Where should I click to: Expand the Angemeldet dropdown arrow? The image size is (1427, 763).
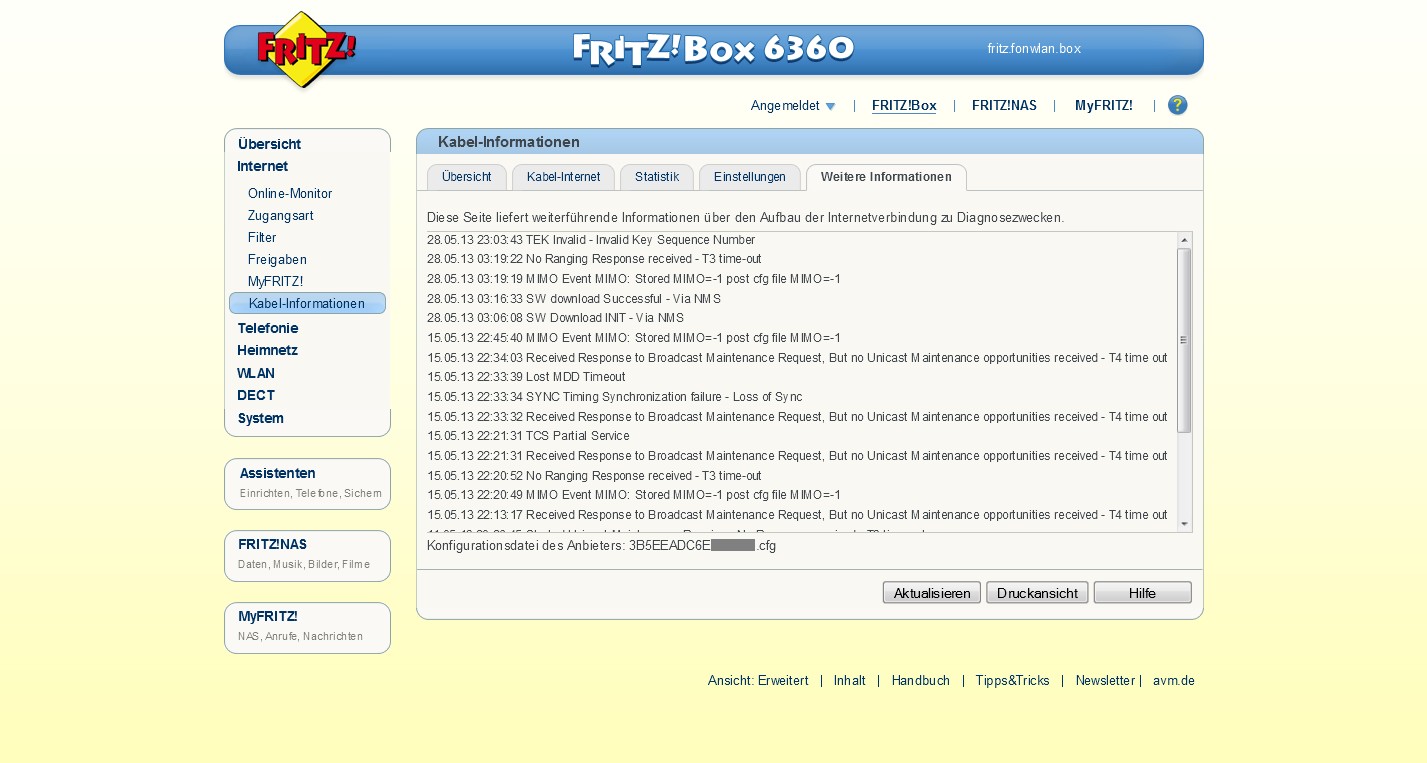click(x=830, y=106)
